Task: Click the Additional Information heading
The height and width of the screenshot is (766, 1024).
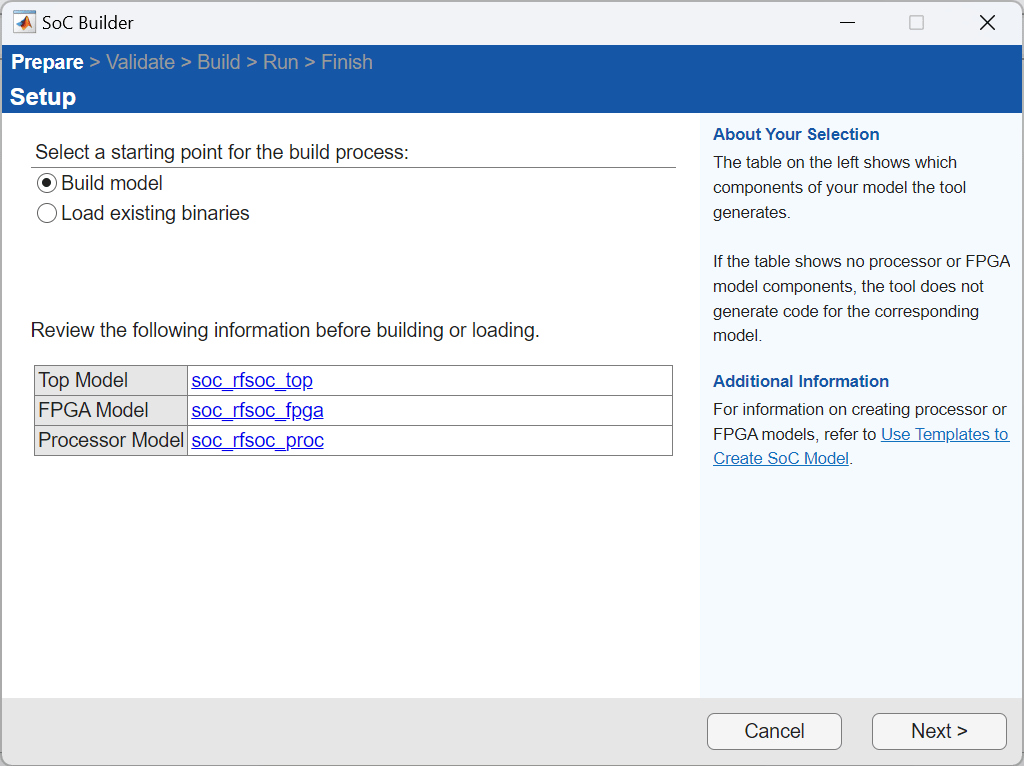Action: pyautogui.click(x=801, y=381)
